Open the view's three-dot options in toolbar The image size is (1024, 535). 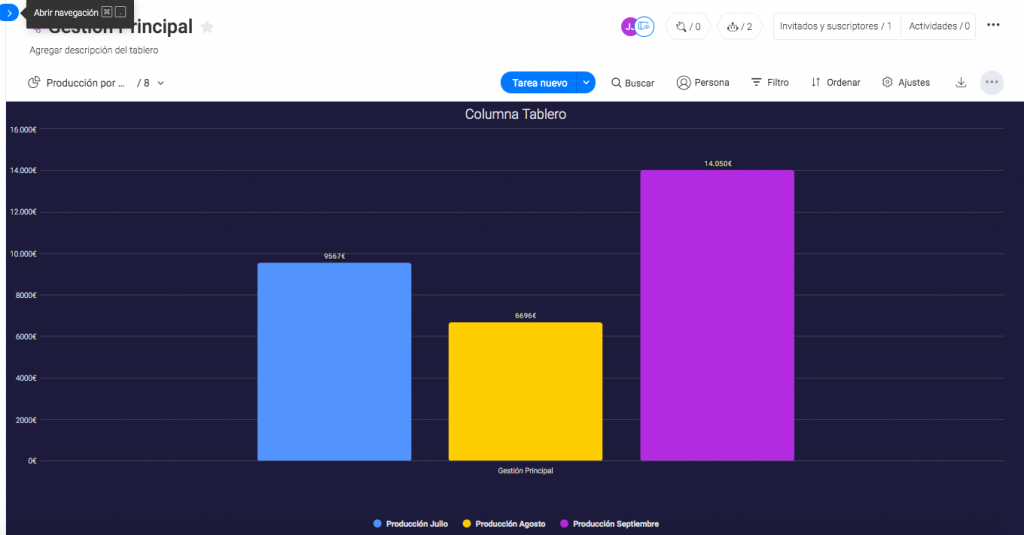991,83
